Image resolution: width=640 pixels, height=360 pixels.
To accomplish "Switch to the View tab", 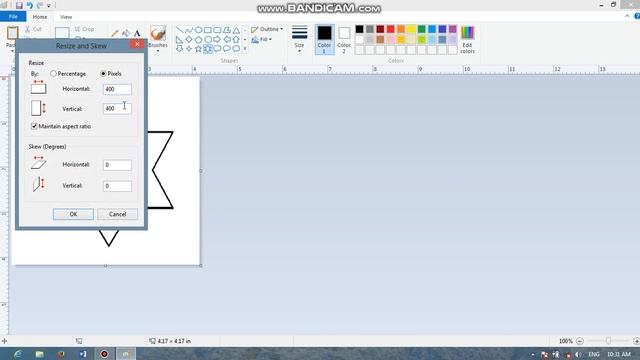I will point(66,17).
